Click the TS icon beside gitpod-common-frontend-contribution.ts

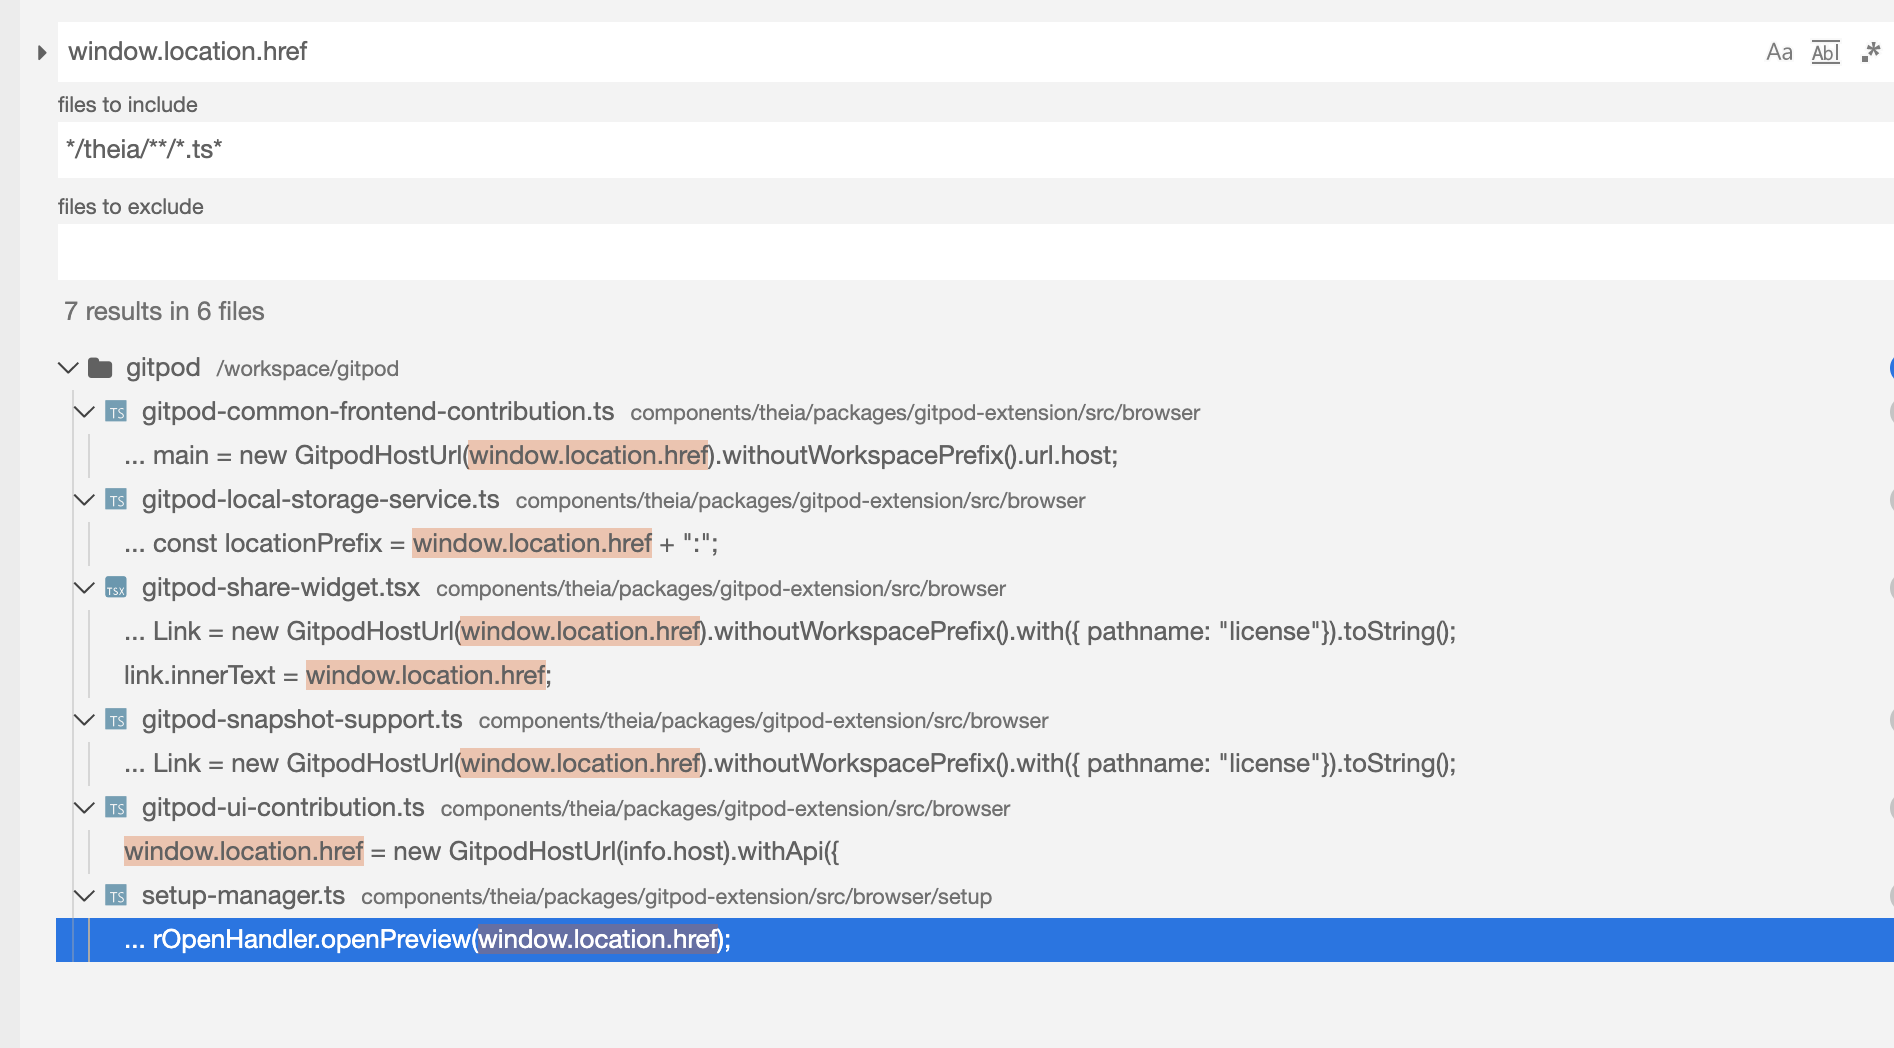115,411
